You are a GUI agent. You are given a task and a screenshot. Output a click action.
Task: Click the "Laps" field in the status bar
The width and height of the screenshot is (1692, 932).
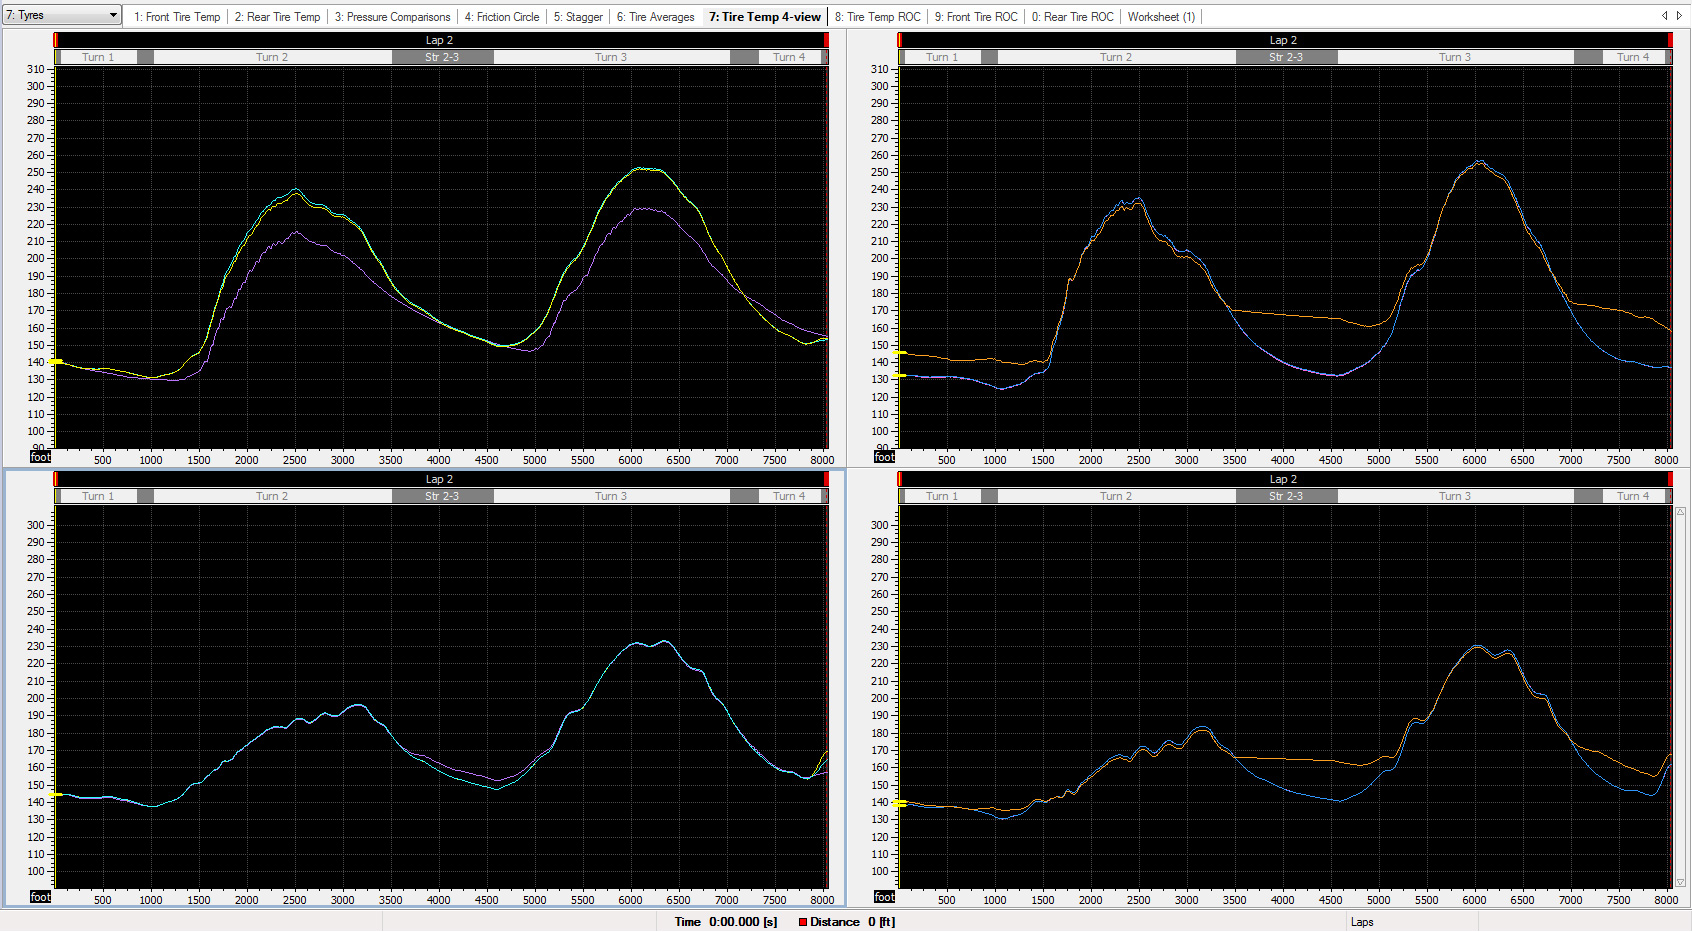(1363, 921)
